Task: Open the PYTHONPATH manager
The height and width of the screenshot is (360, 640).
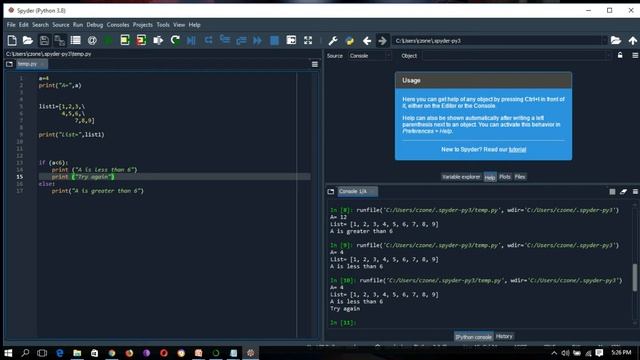Action: tap(350, 40)
